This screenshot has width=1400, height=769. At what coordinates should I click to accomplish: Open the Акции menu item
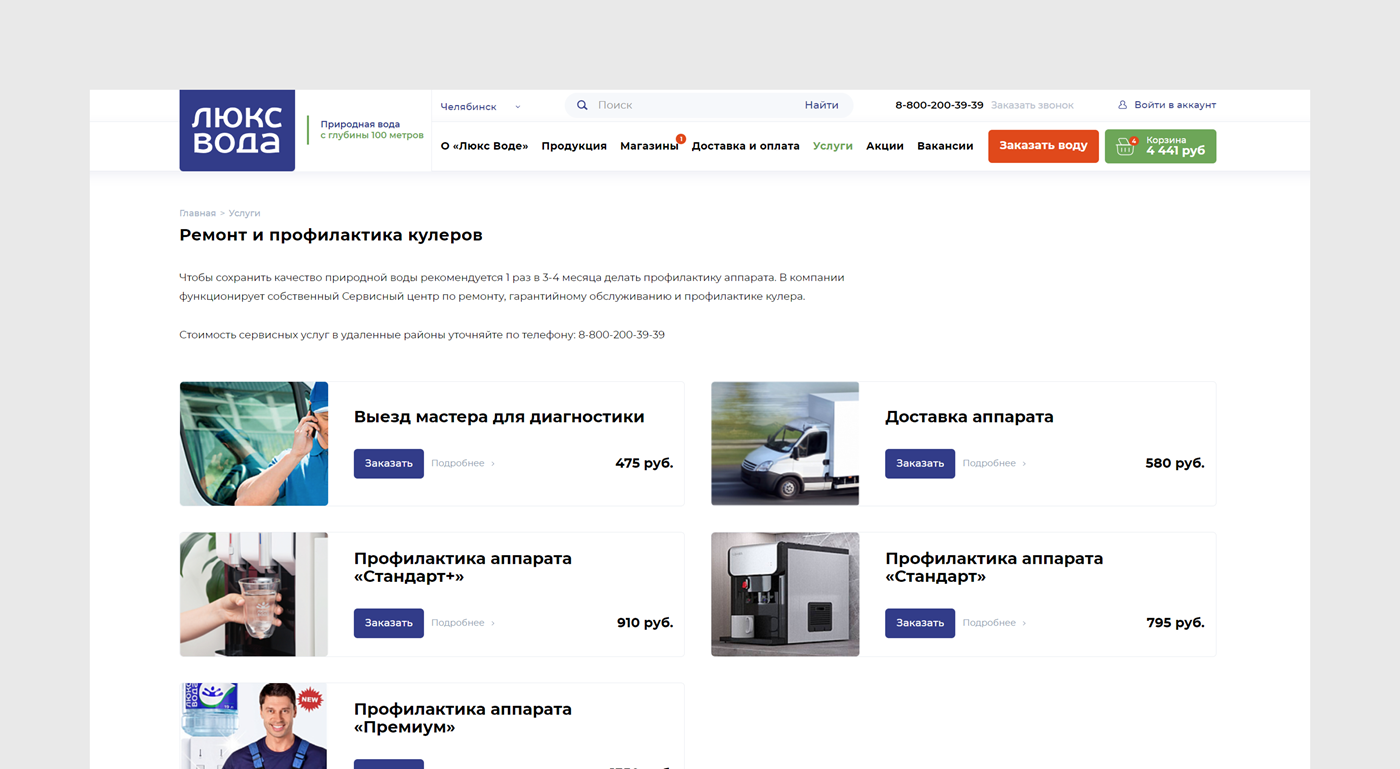tap(885, 146)
